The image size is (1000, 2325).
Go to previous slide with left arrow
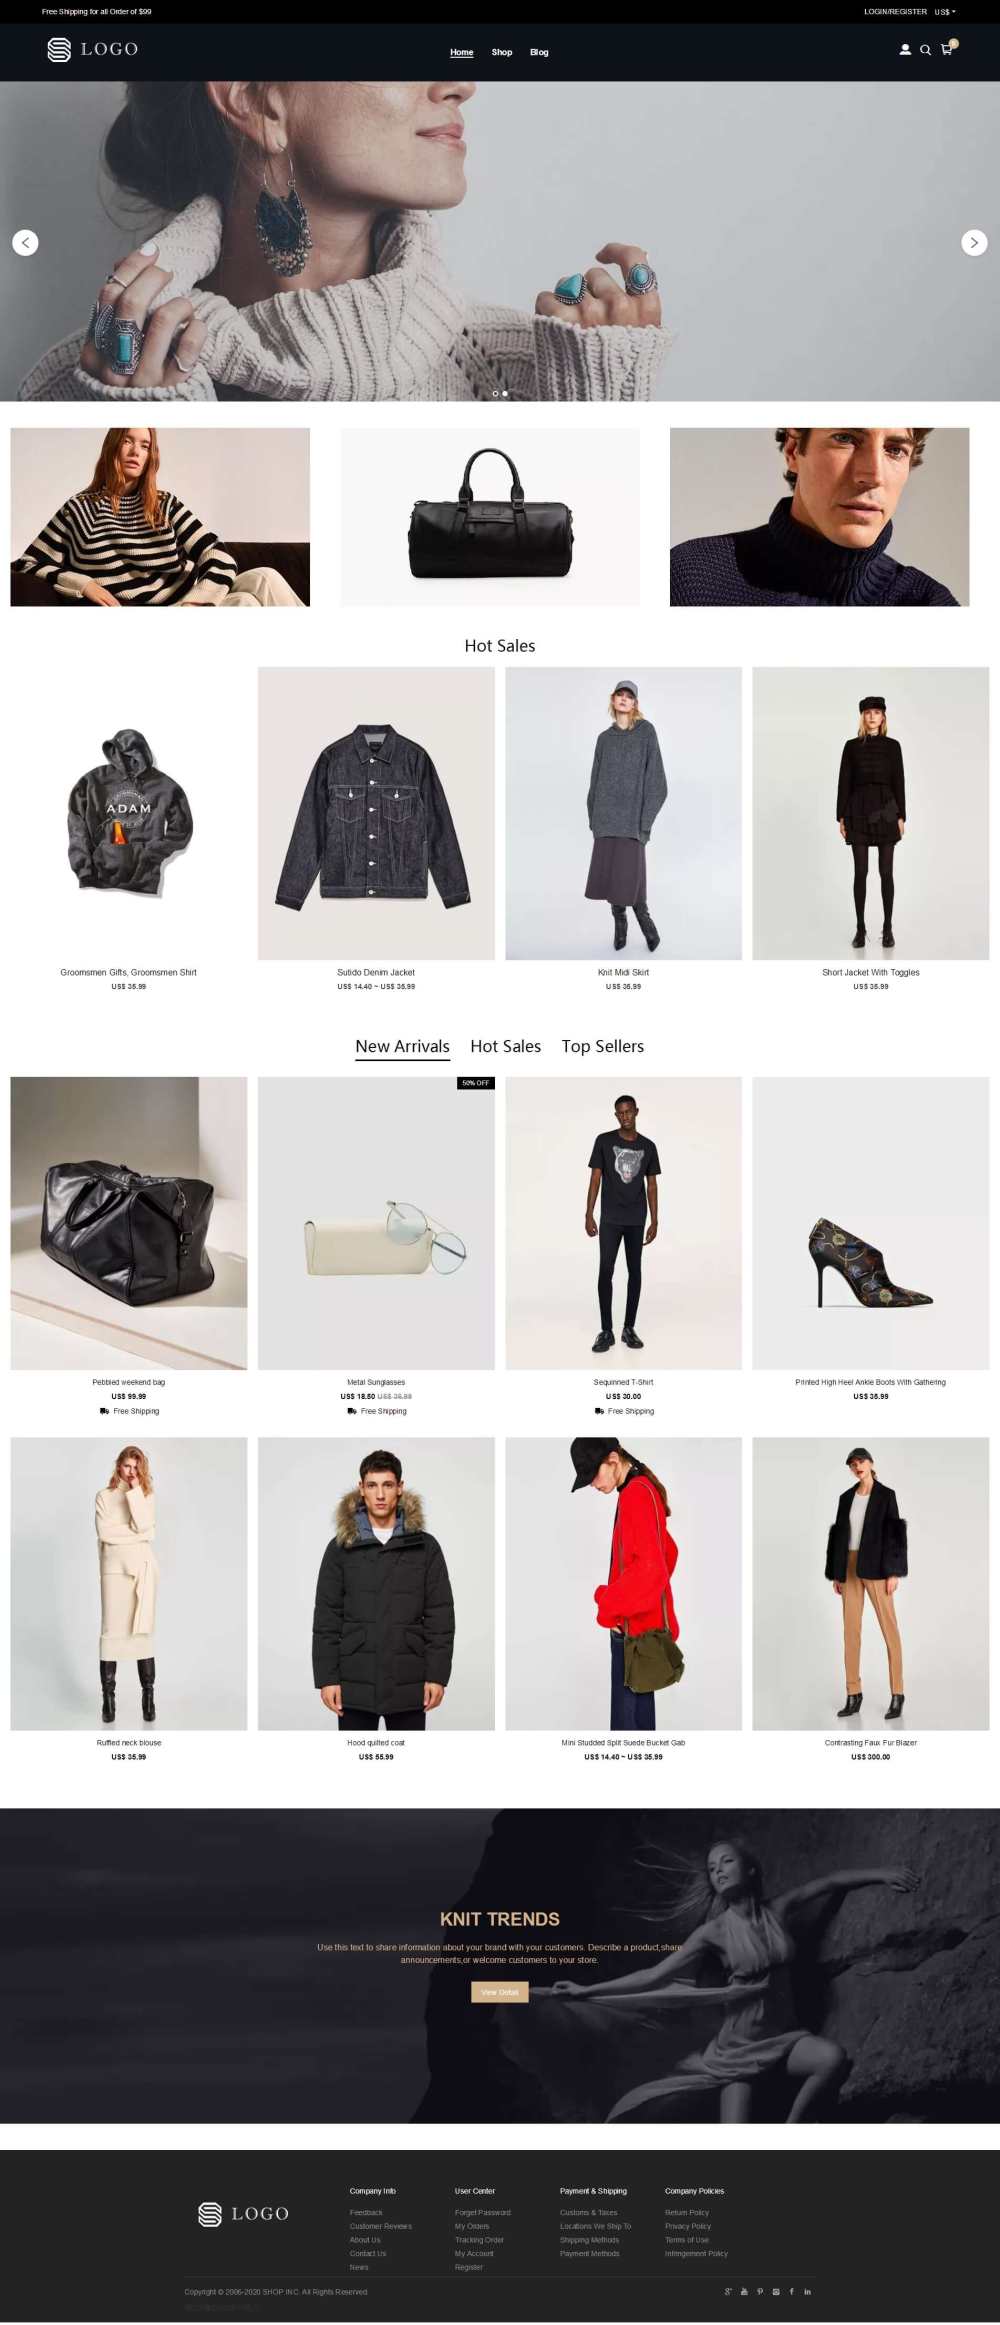[x=25, y=243]
